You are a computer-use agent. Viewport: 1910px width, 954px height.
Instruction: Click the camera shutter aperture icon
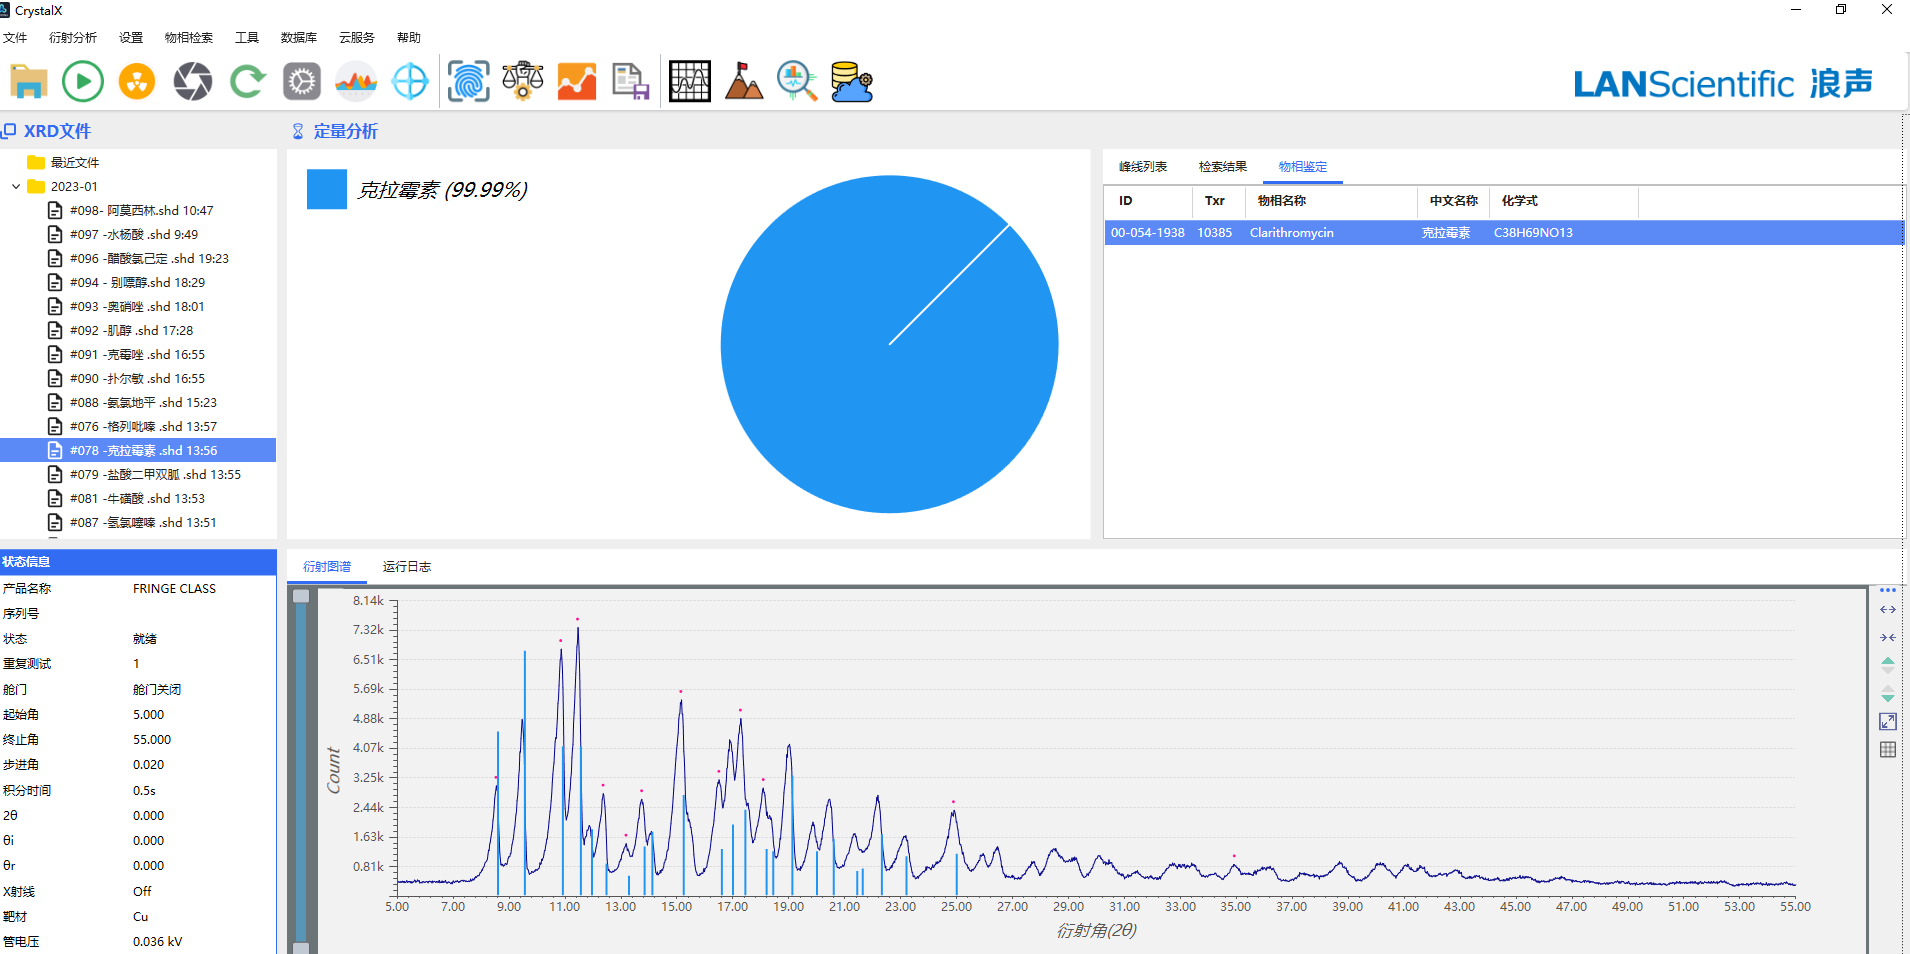192,82
